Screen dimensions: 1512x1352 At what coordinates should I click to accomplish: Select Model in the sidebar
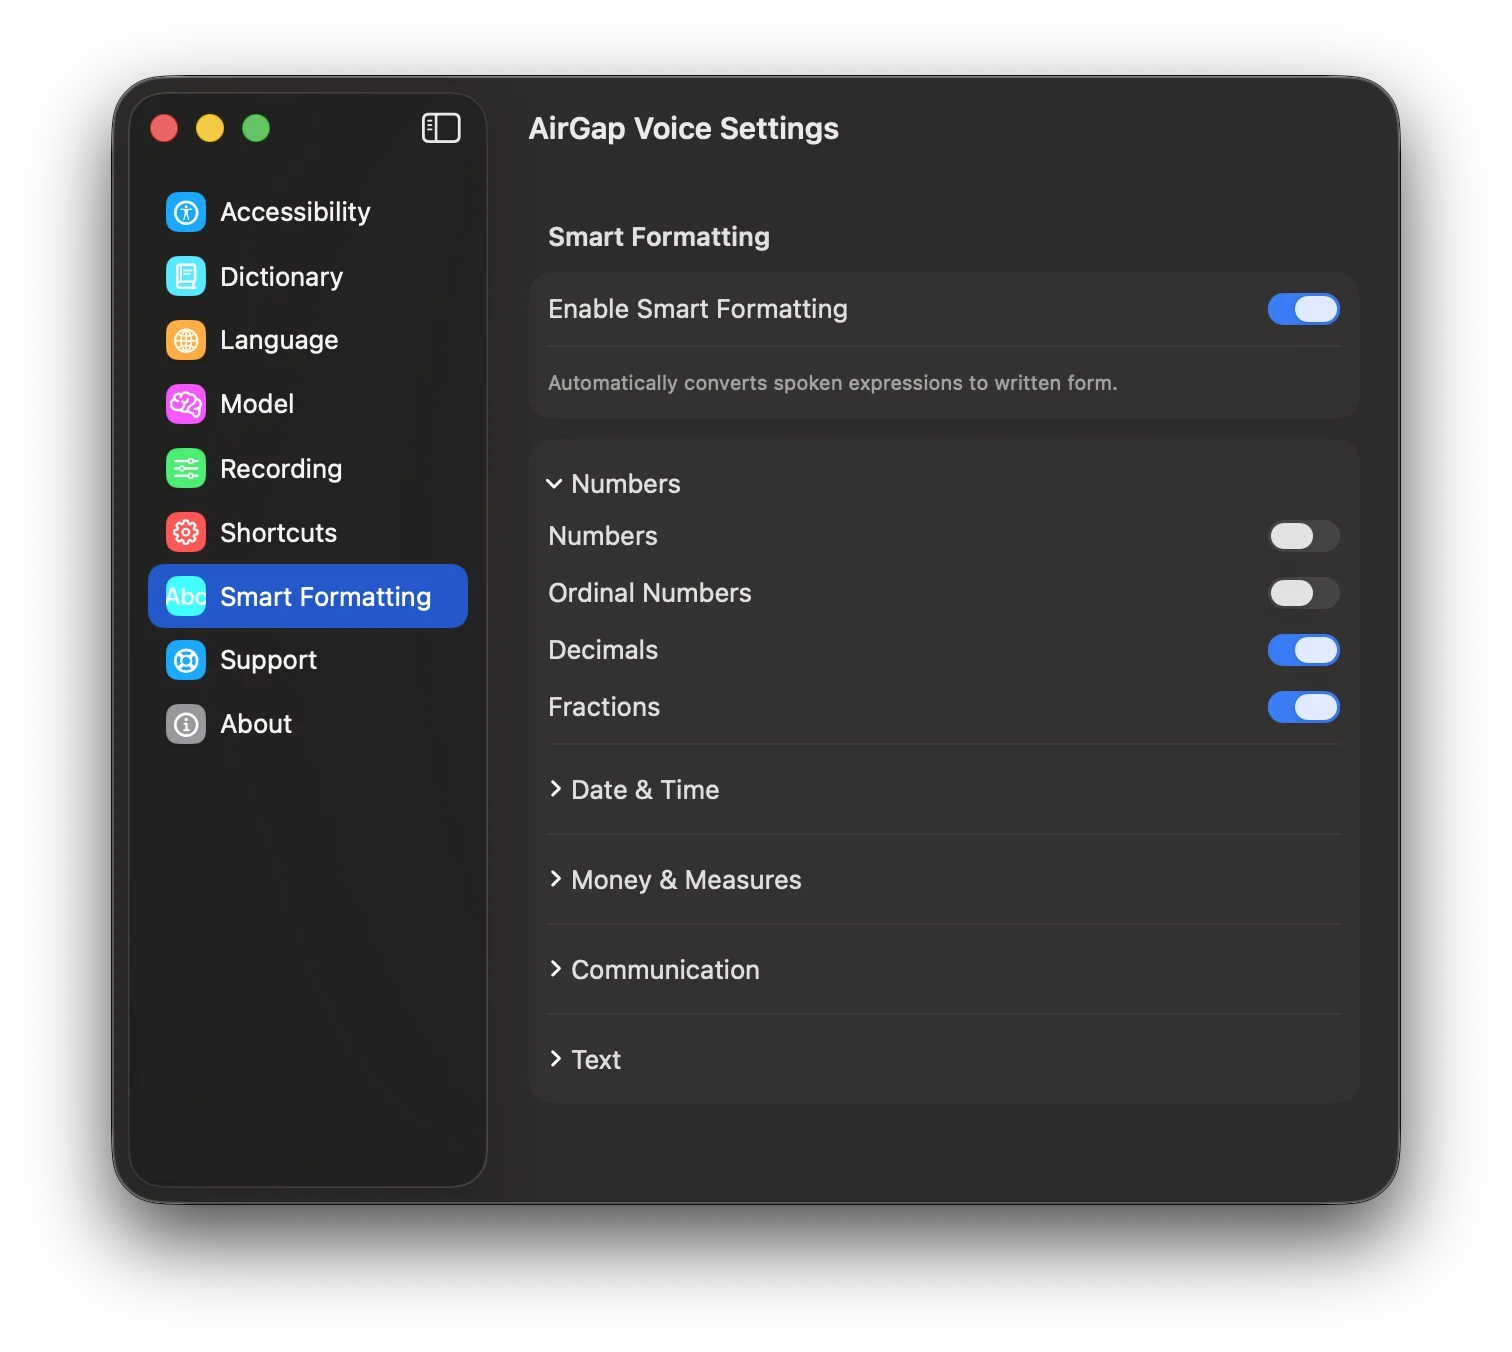[x=308, y=404]
